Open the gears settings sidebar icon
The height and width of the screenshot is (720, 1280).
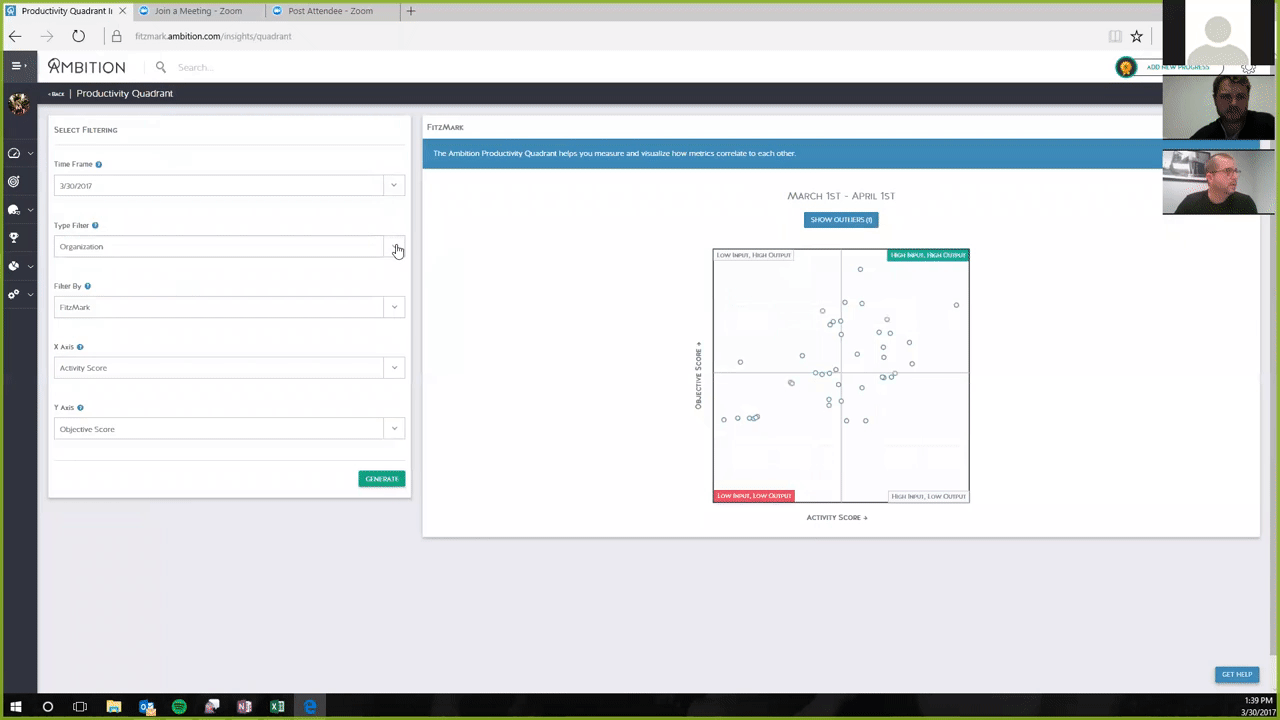[14, 294]
